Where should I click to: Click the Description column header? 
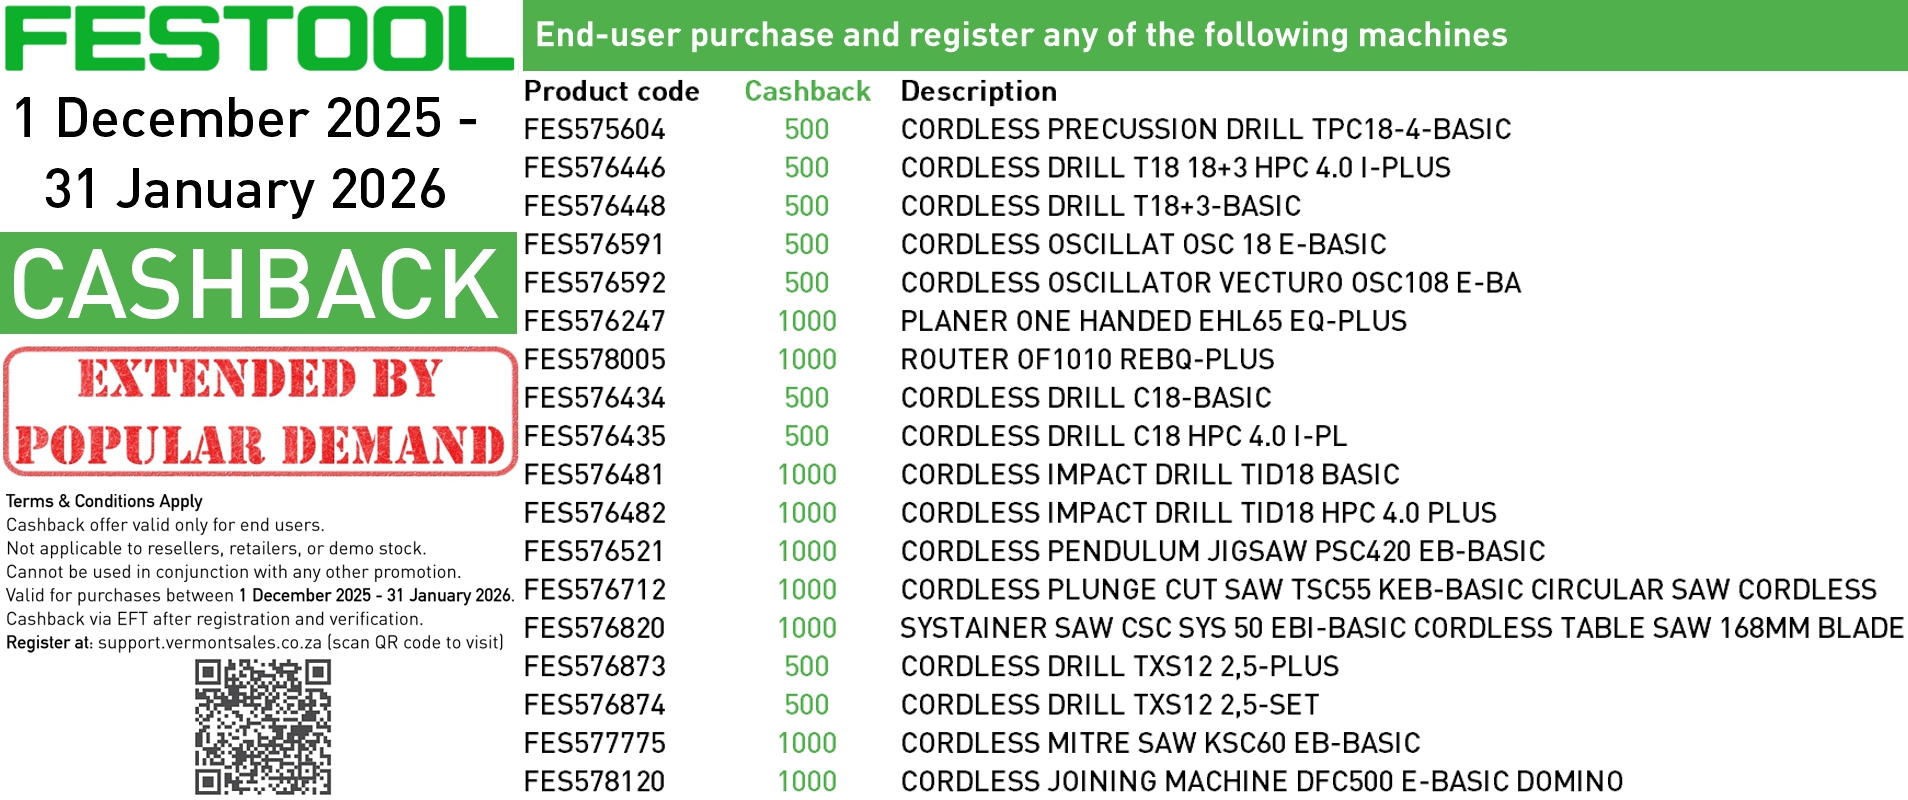coord(978,91)
